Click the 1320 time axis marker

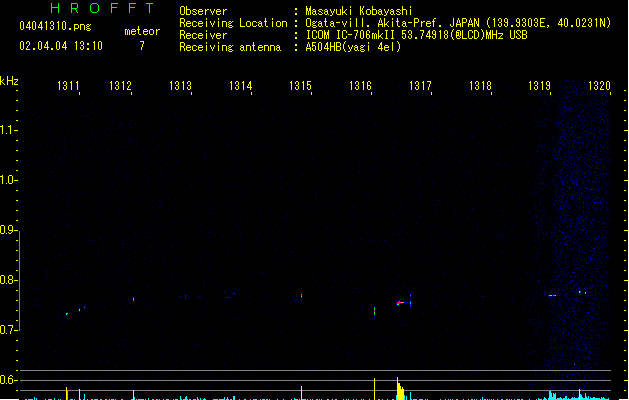point(599,86)
